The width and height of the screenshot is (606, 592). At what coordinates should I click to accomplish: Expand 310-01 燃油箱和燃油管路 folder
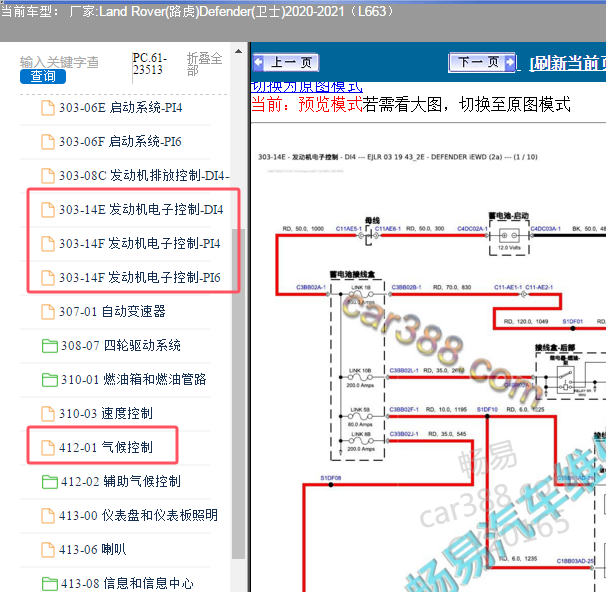[x=134, y=379]
